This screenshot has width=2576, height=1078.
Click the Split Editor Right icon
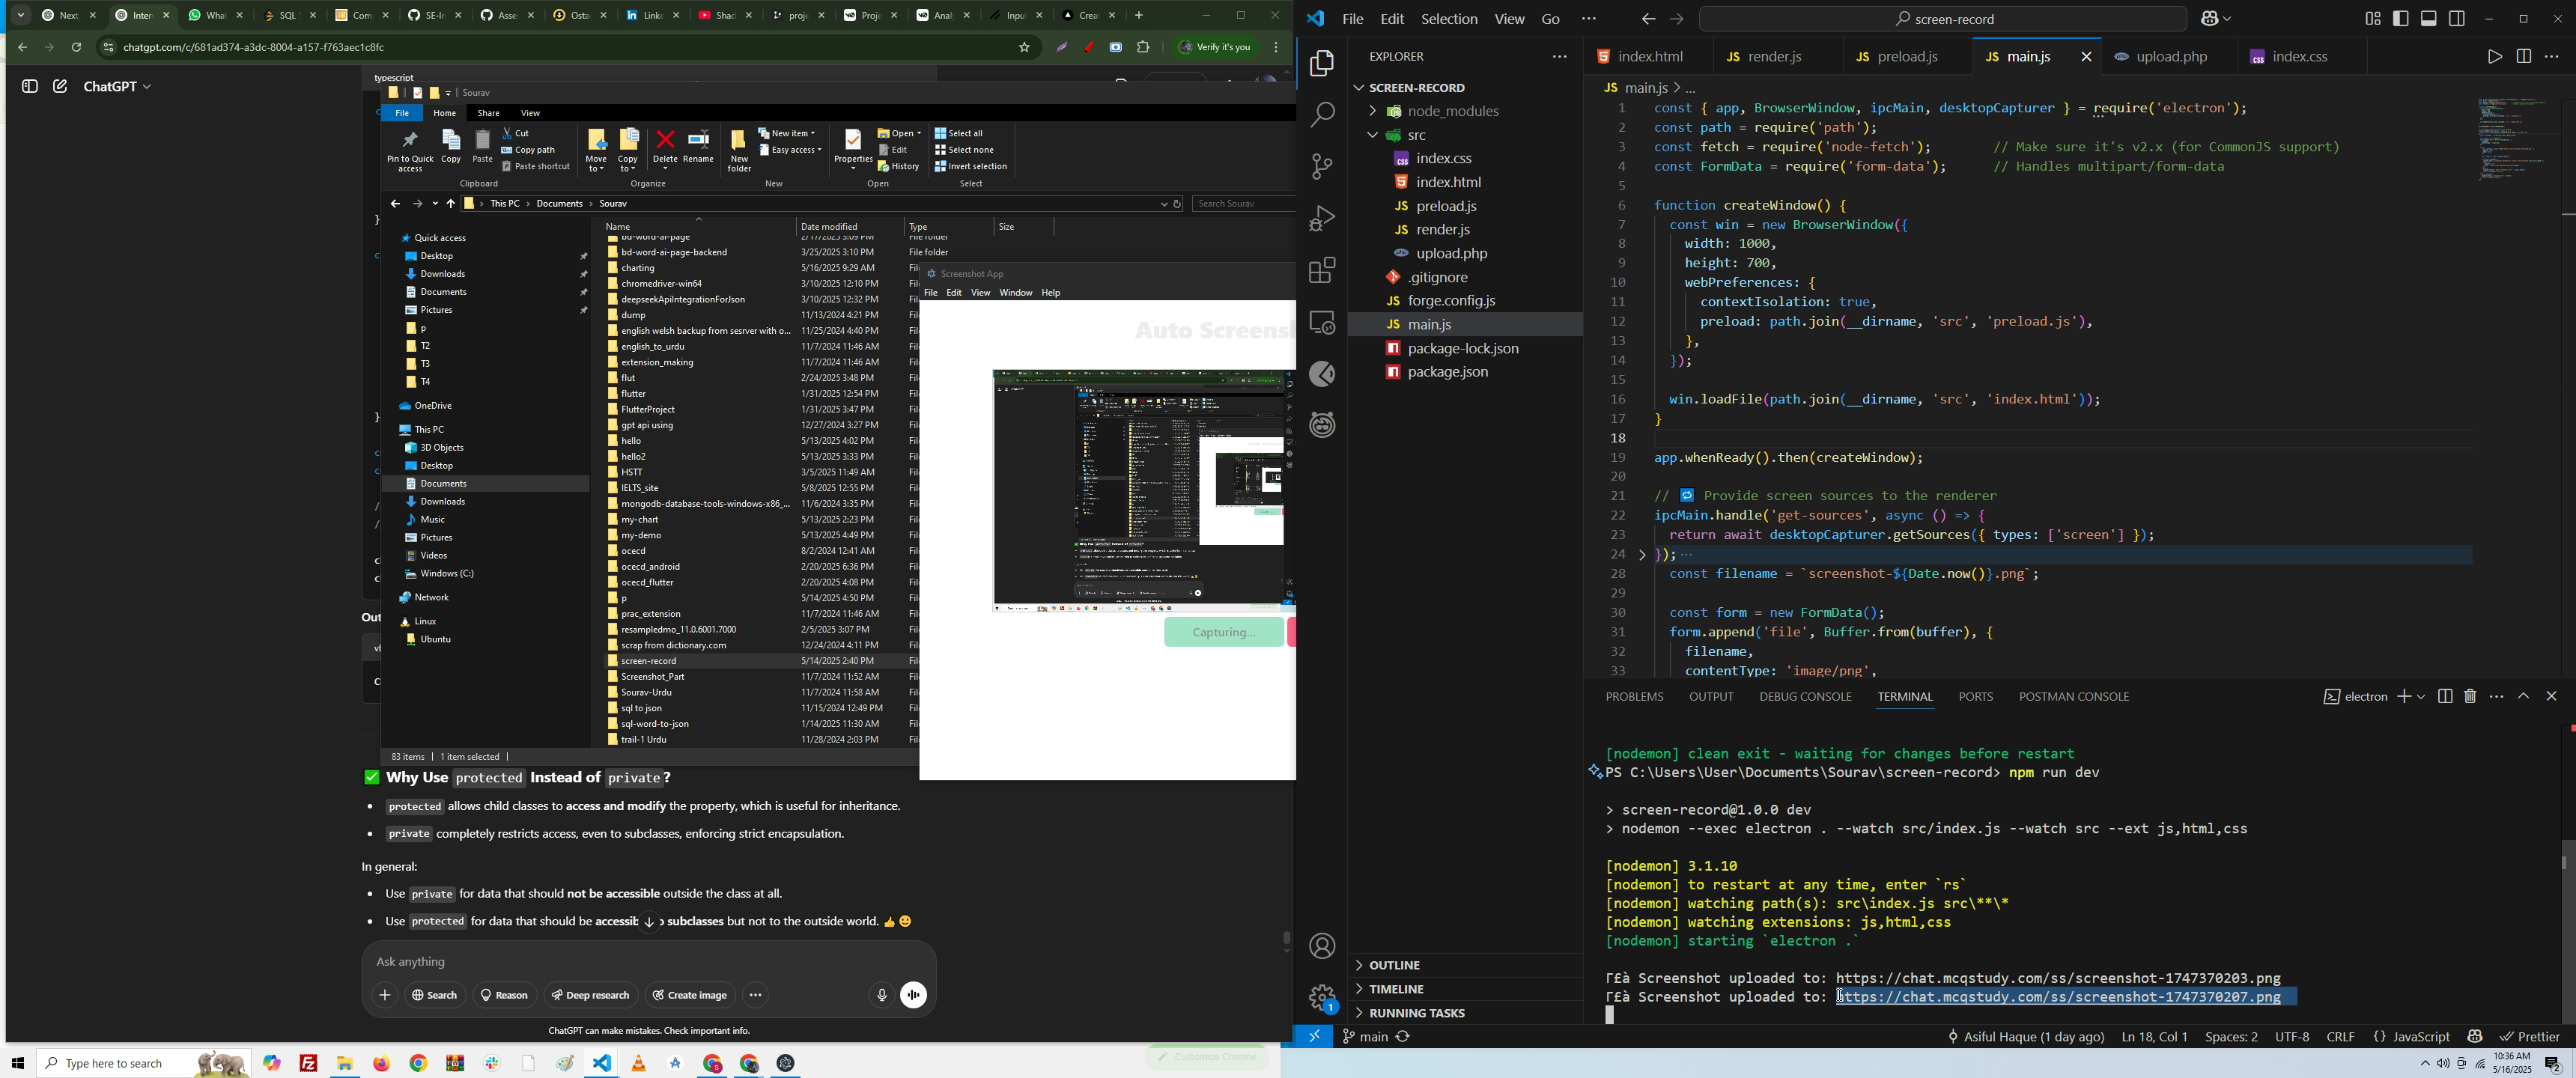pyautogui.click(x=2523, y=57)
